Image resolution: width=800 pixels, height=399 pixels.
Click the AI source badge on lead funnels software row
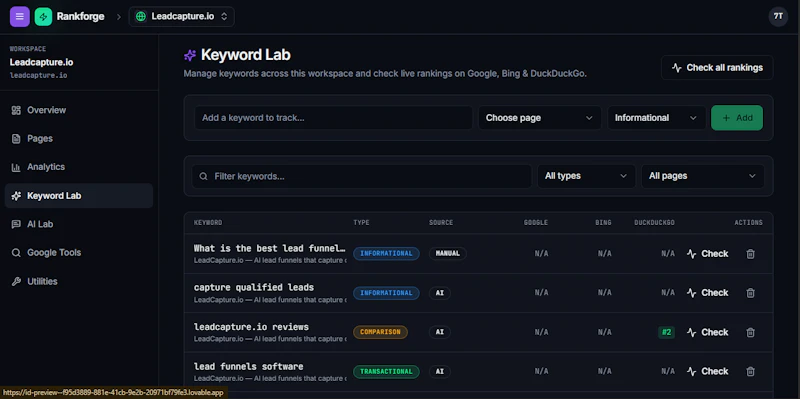tap(440, 371)
